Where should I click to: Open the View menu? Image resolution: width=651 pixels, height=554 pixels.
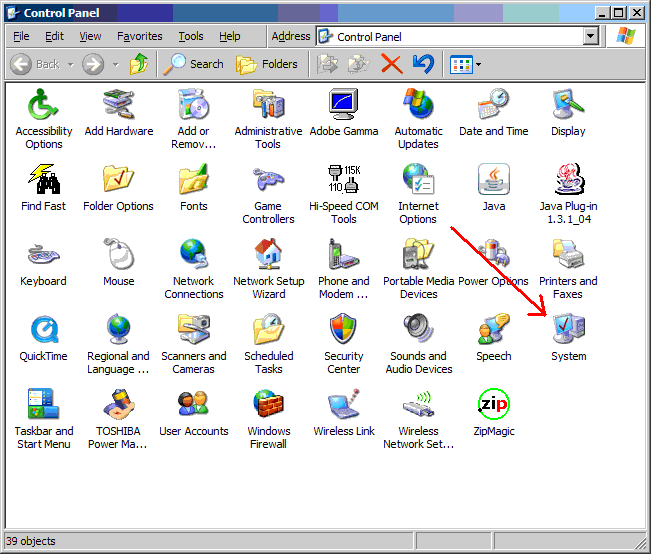[90, 37]
